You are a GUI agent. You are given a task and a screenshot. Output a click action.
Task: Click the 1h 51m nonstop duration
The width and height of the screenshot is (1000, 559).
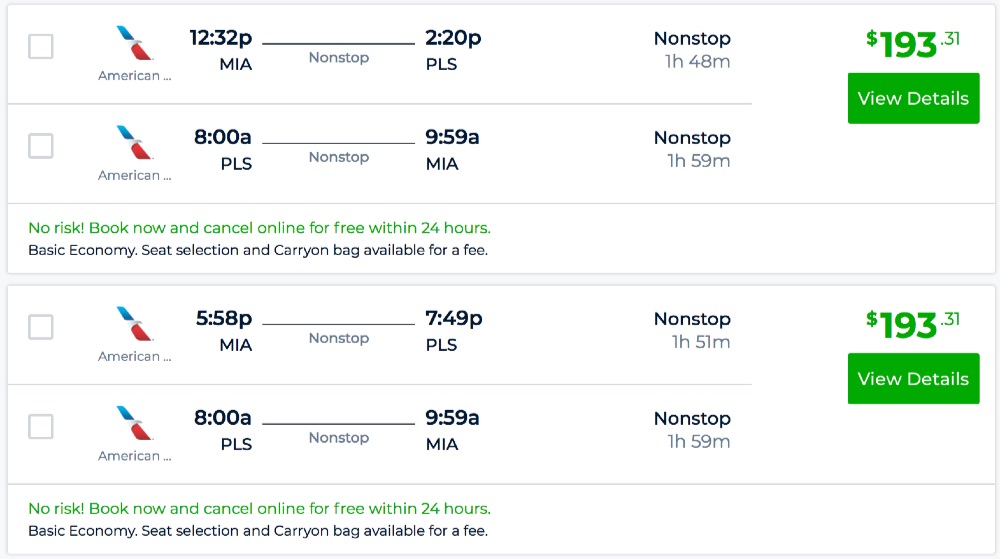(700, 342)
